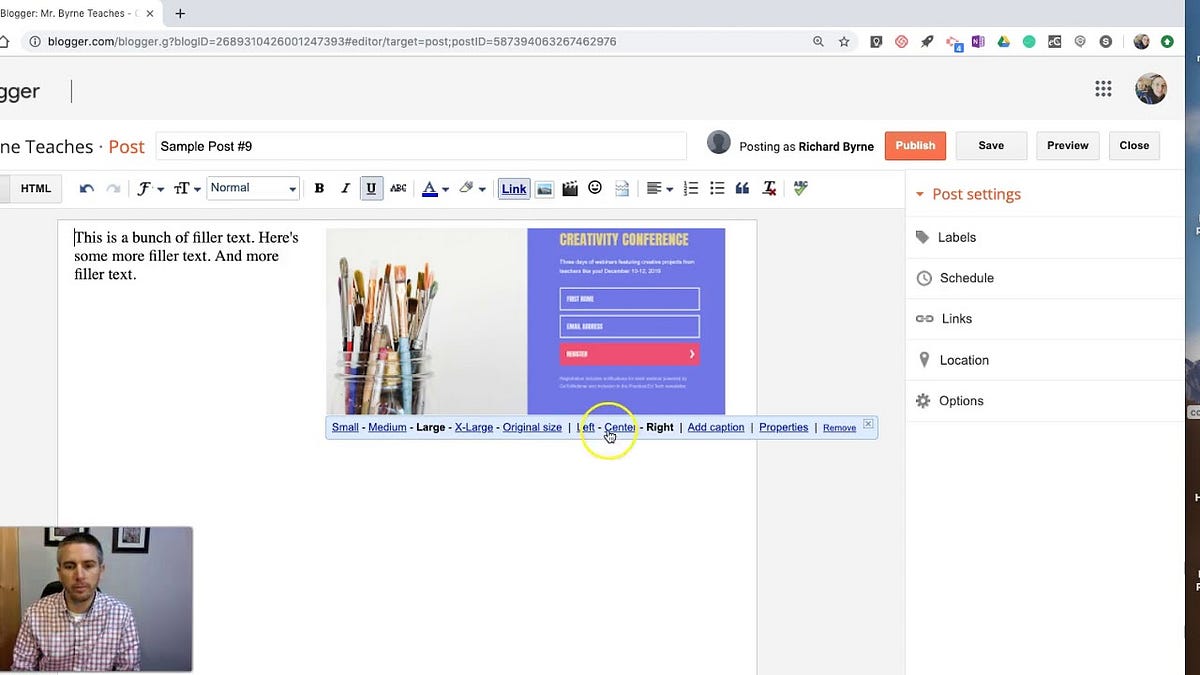Insert an image into the post

pyautogui.click(x=544, y=188)
